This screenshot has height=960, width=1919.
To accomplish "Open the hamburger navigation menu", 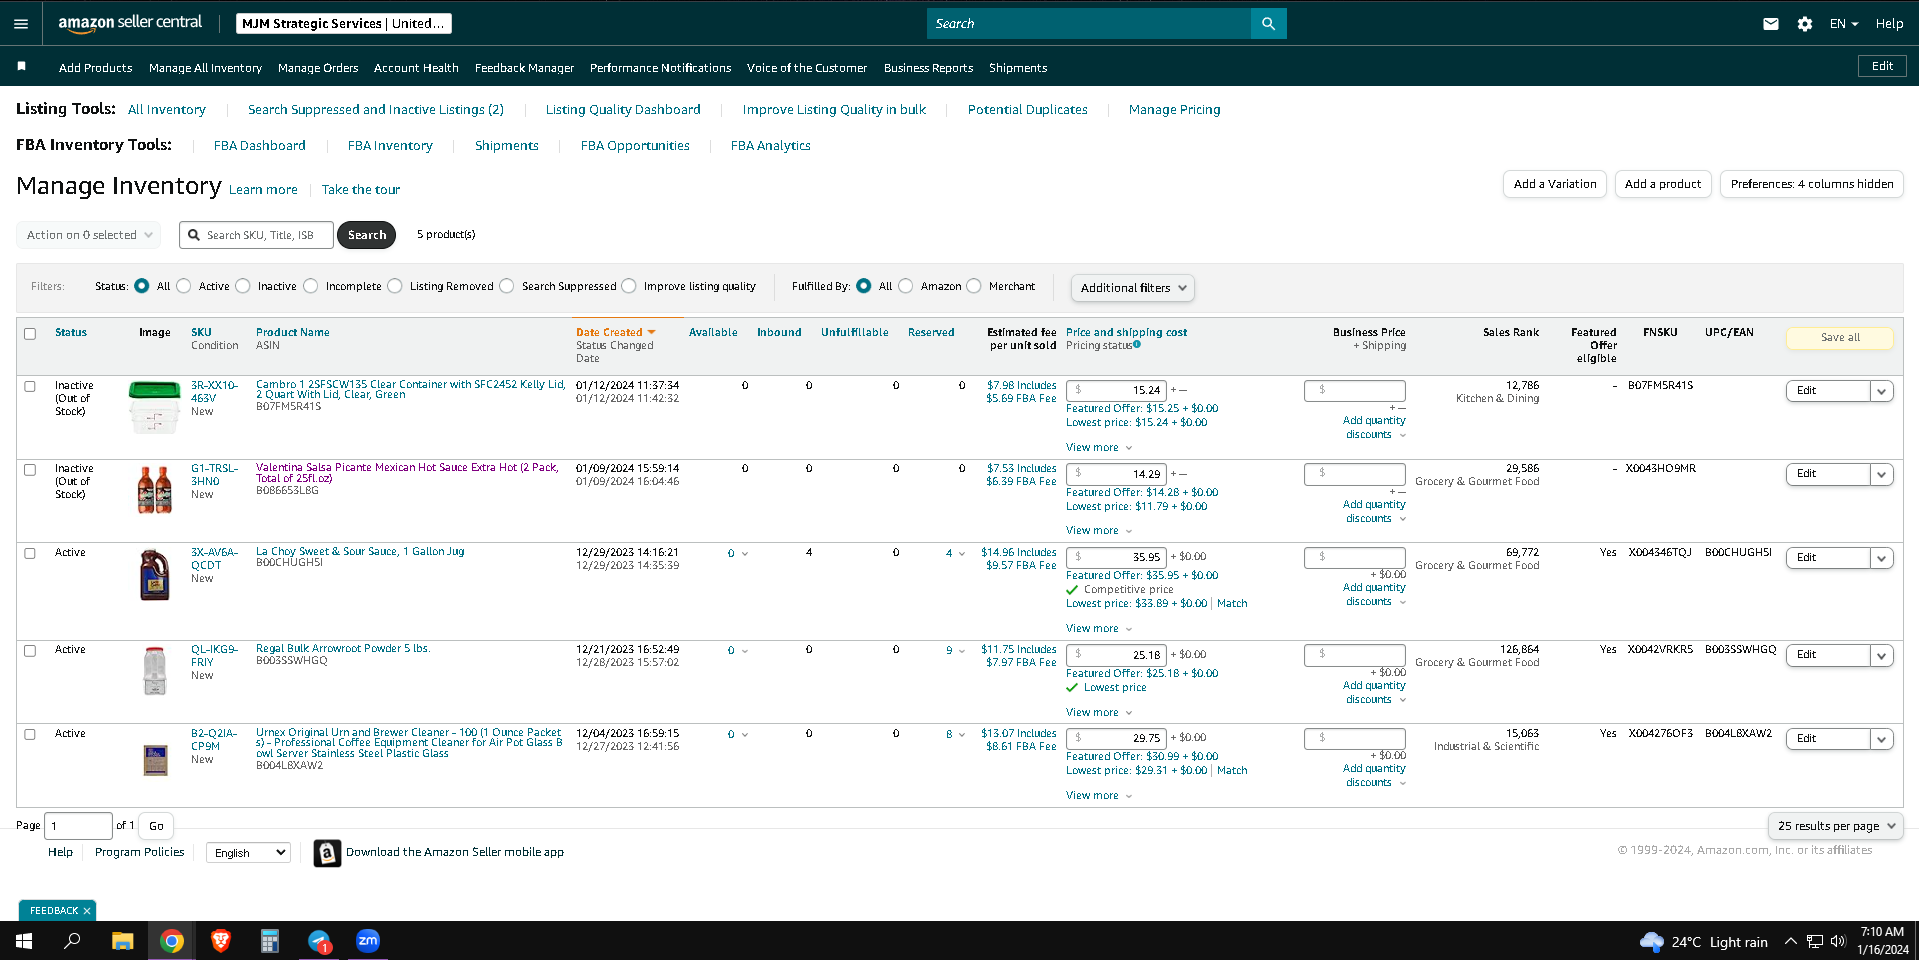I will pos(21,24).
